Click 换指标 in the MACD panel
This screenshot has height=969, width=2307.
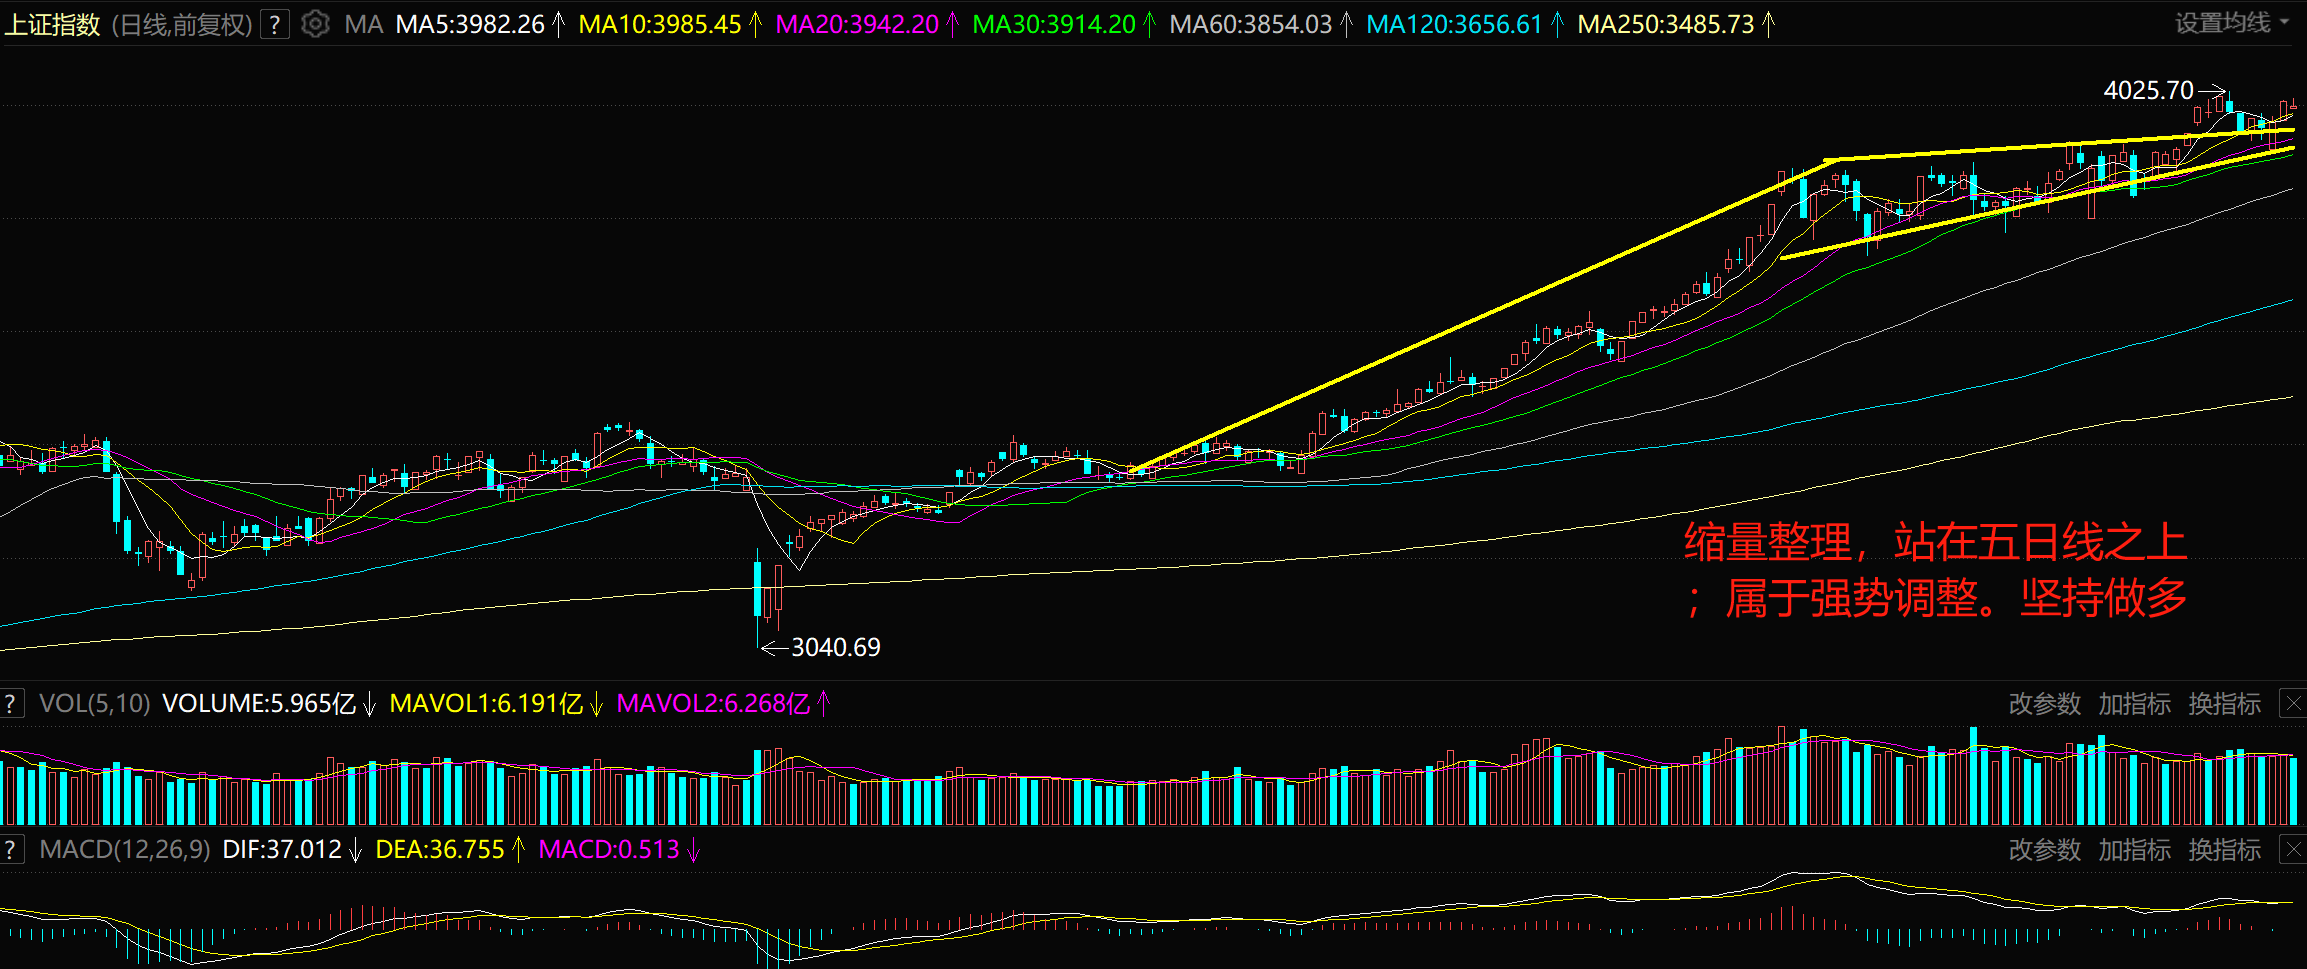tap(2224, 850)
